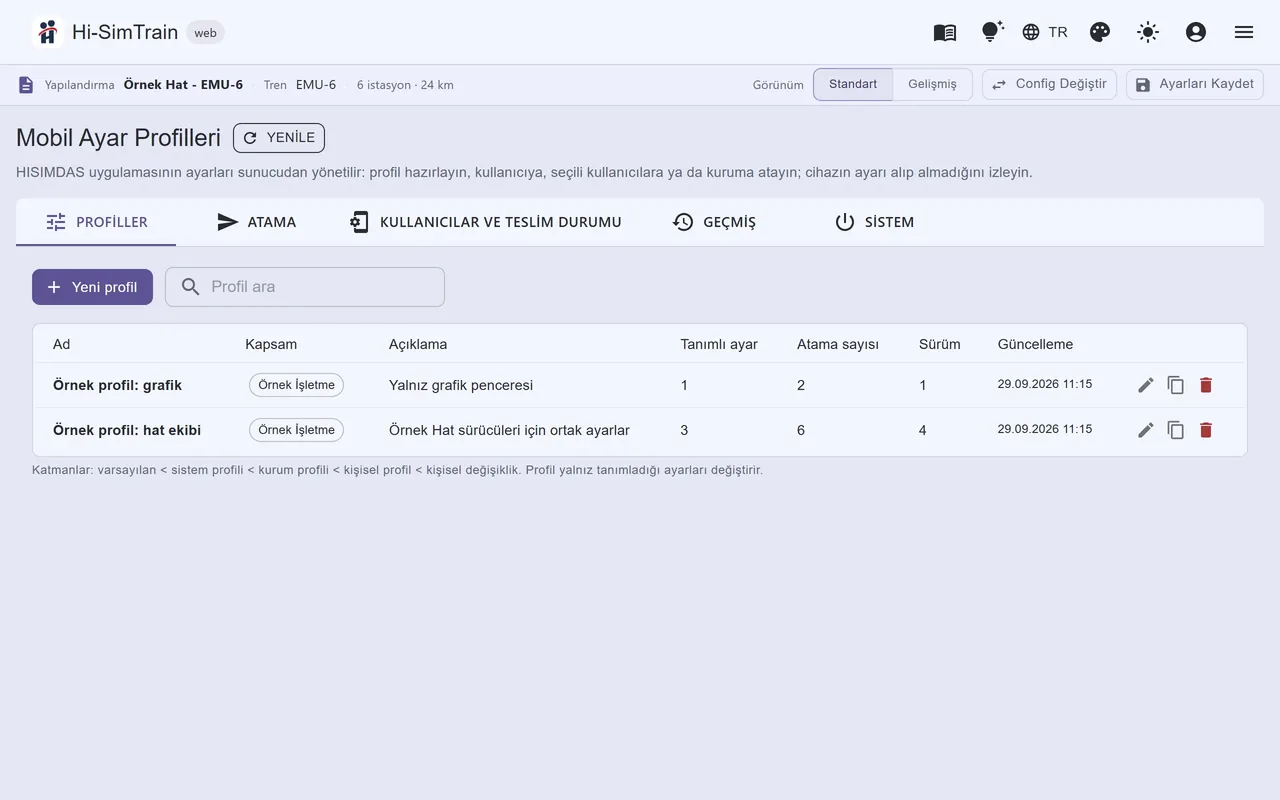Image resolution: width=1280 pixels, height=800 pixels.
Task: Edit the grafik profile with pencil icon
Action: tap(1146, 385)
